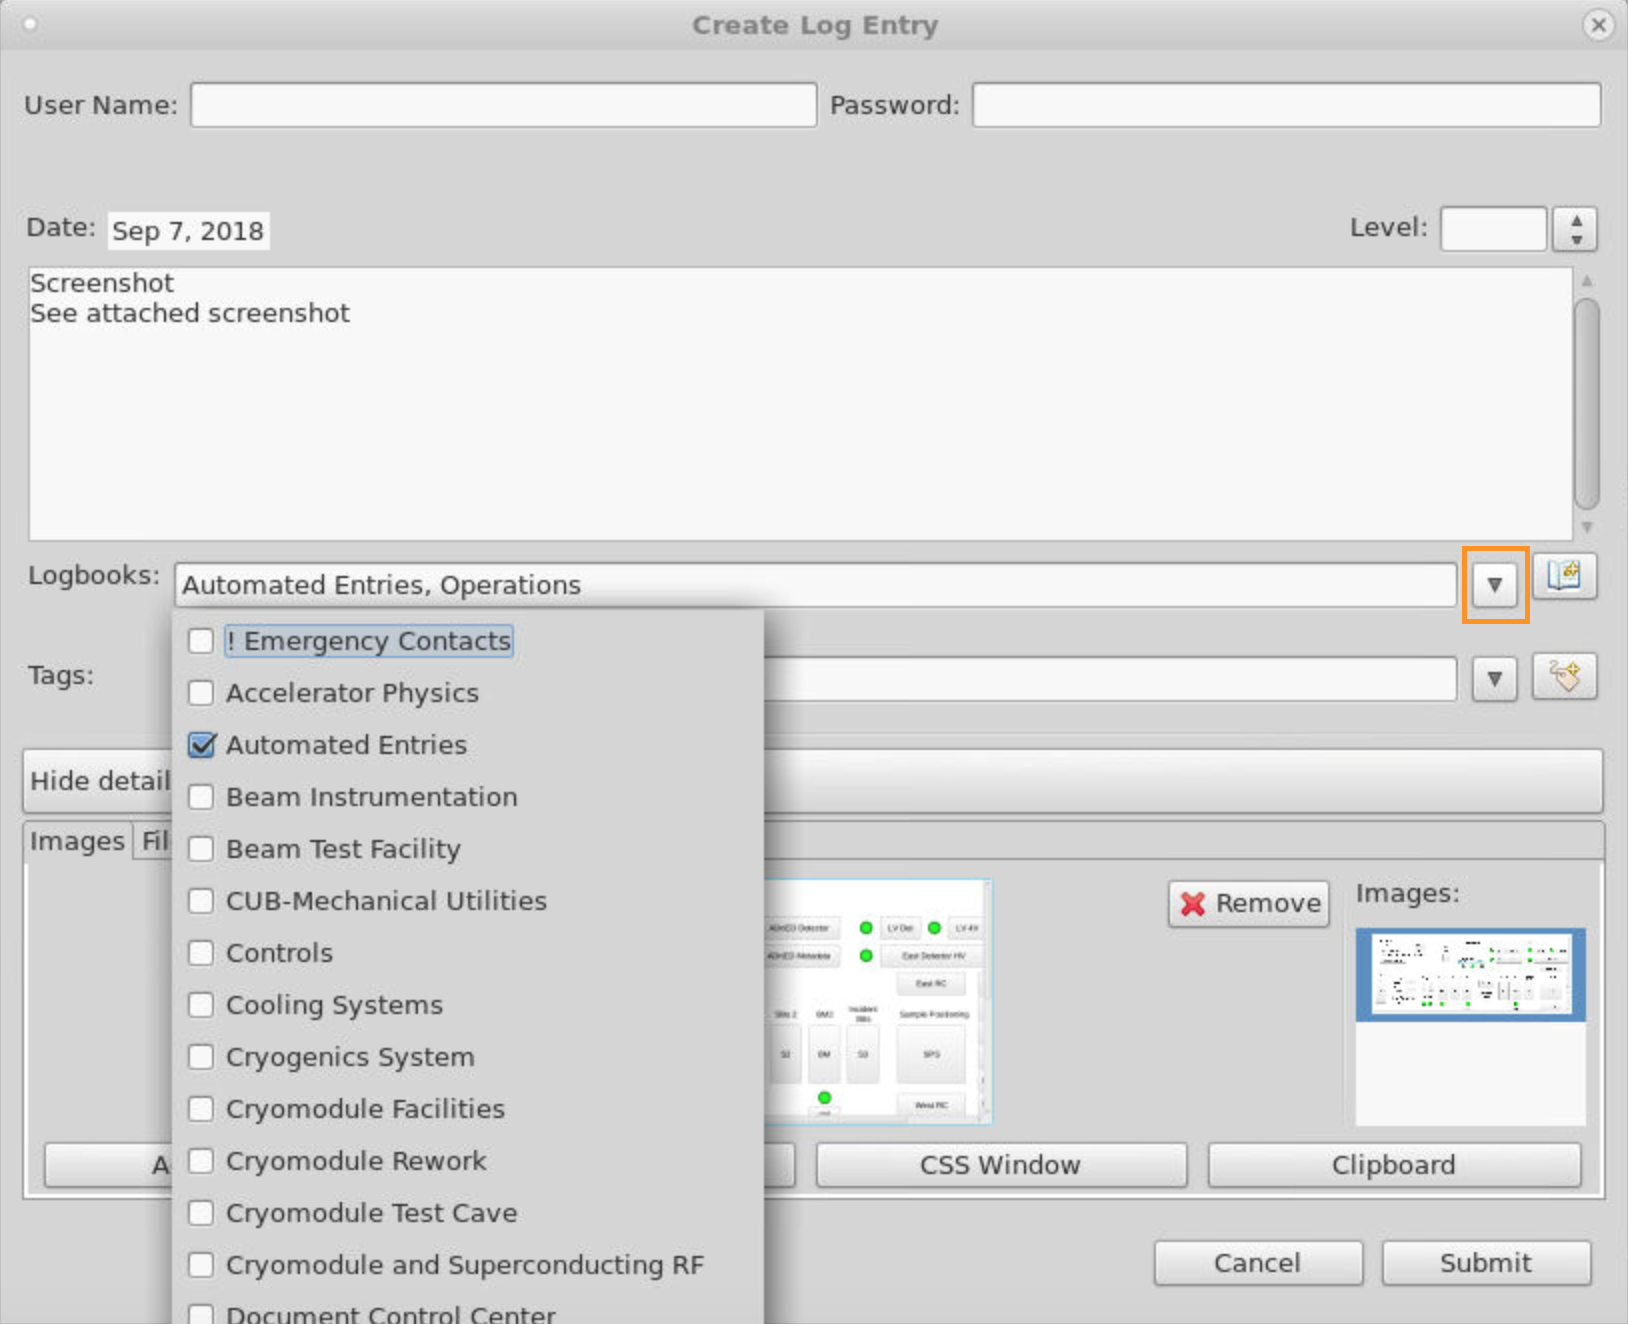Expand the Tags dropdown arrow
The height and width of the screenshot is (1324, 1628).
(1495, 679)
